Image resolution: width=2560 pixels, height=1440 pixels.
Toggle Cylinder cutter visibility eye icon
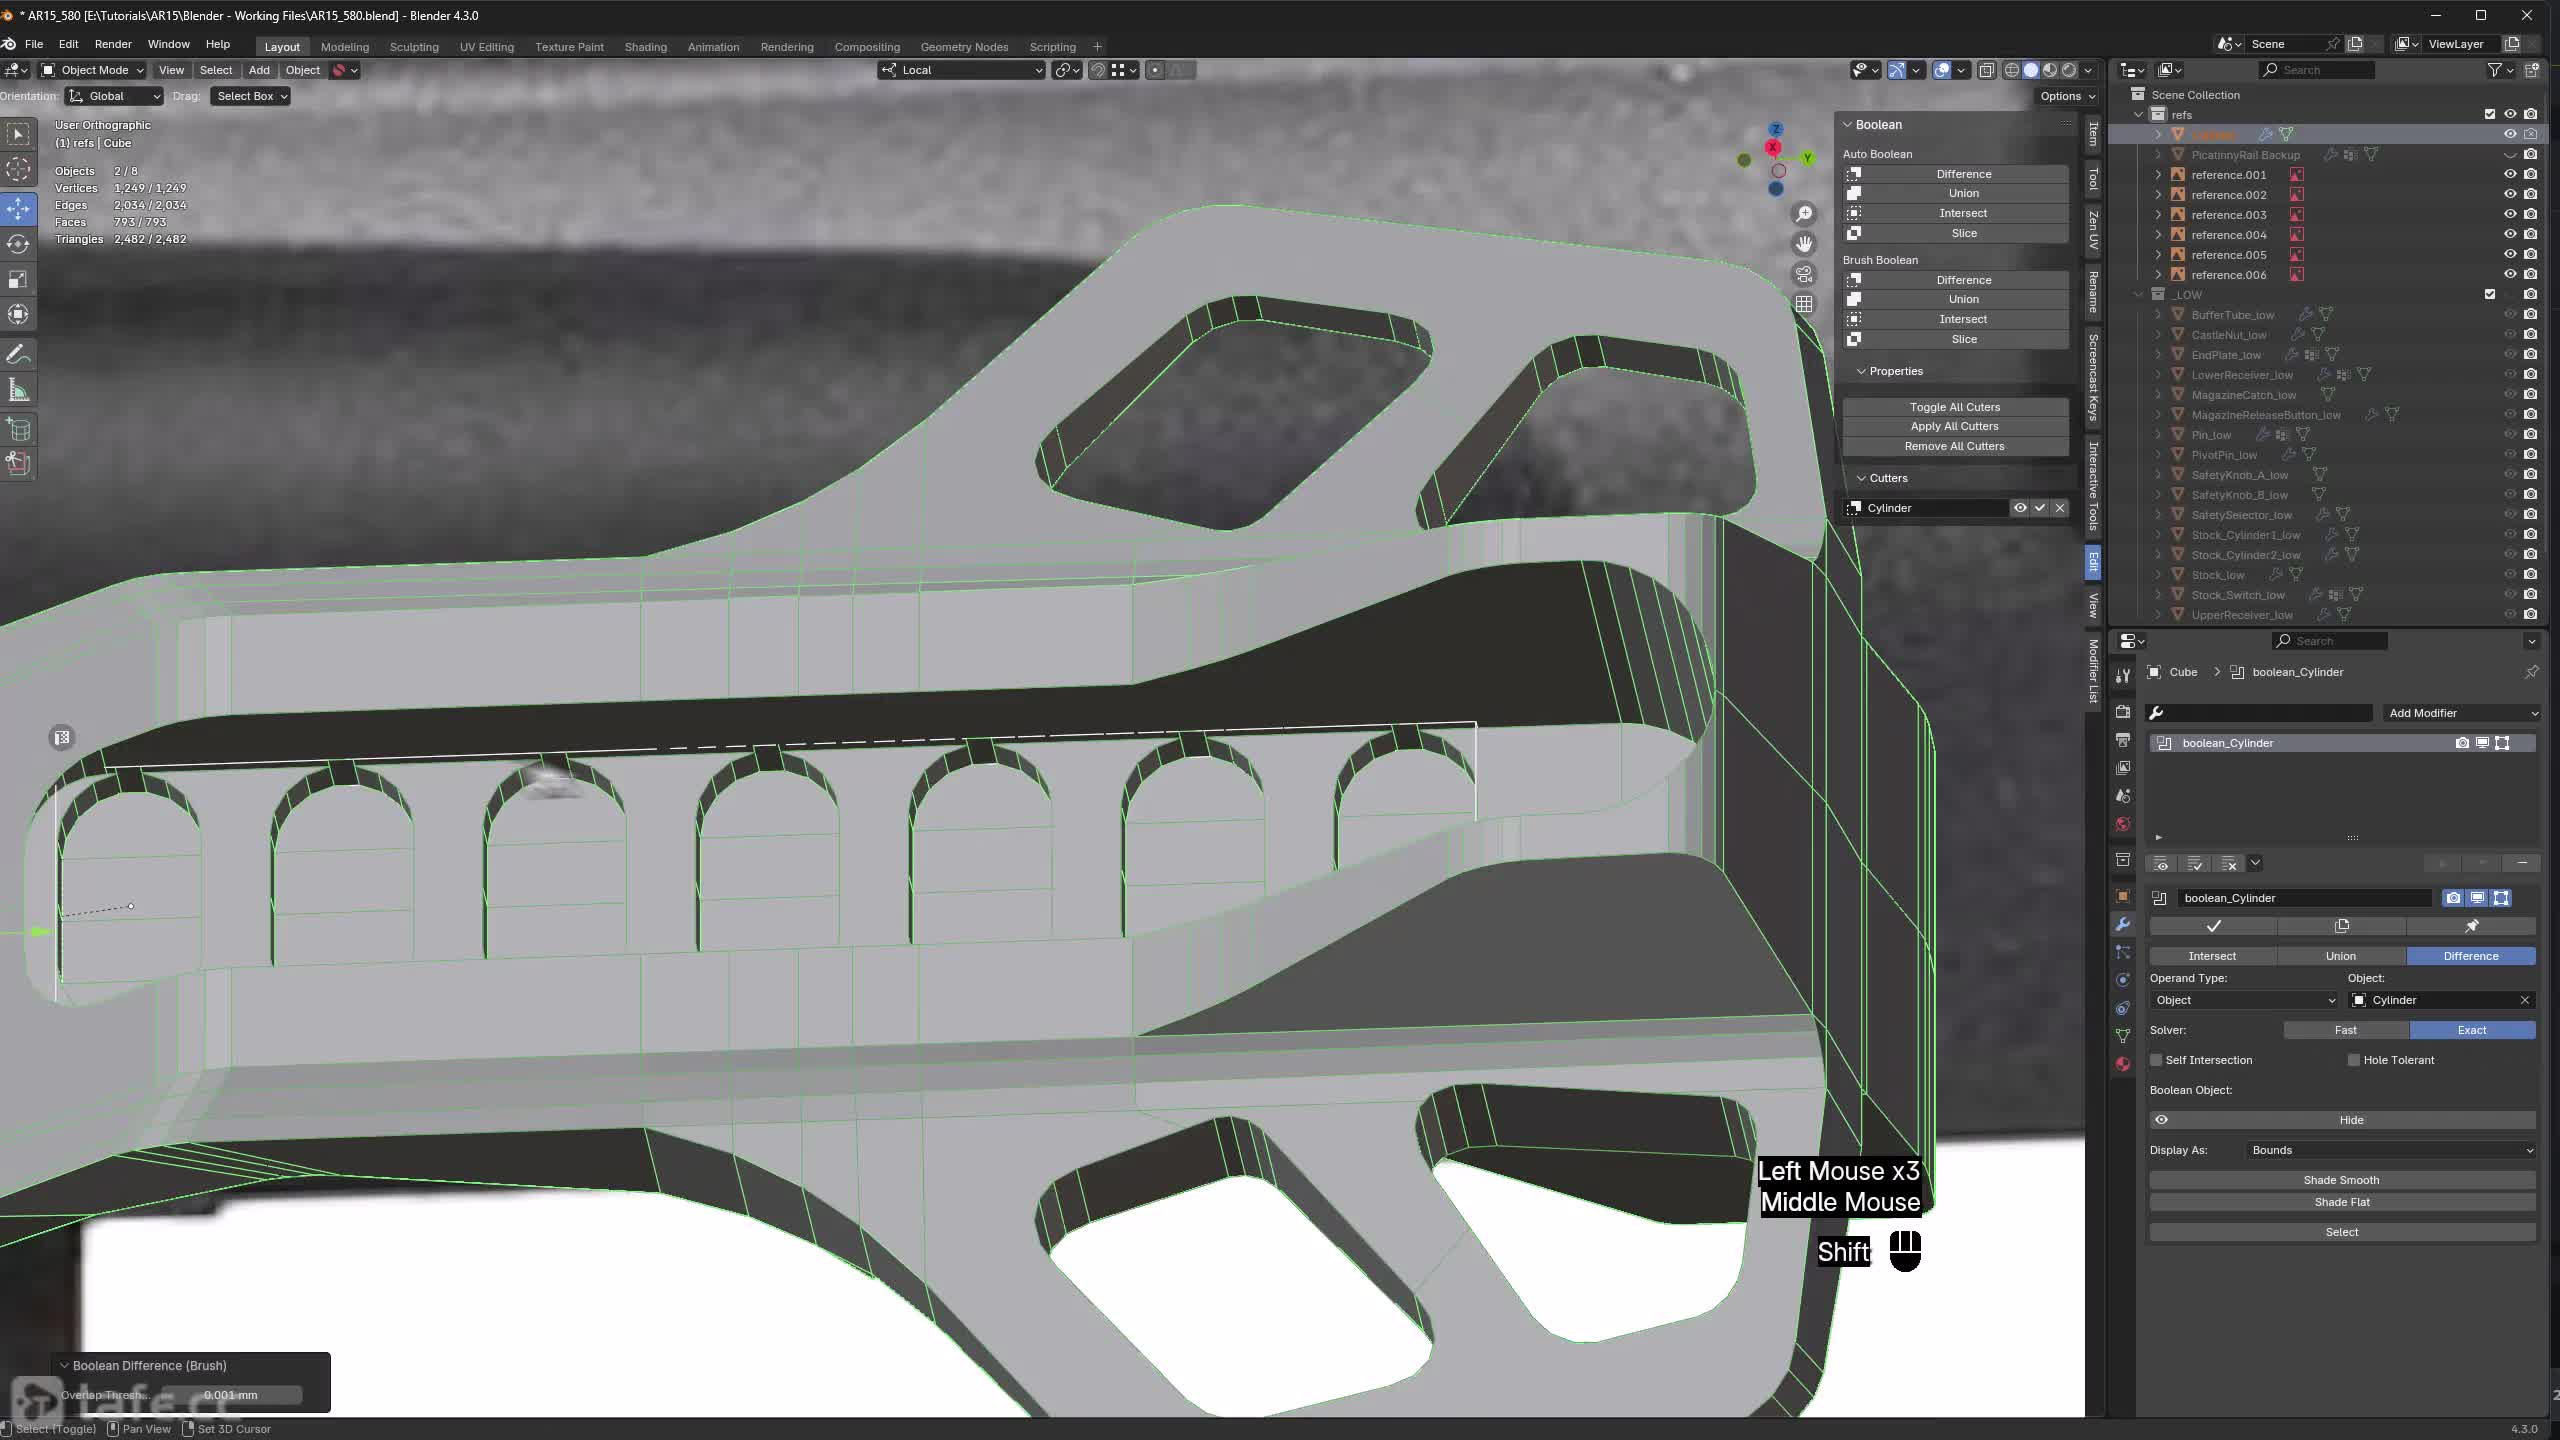pos(2020,508)
